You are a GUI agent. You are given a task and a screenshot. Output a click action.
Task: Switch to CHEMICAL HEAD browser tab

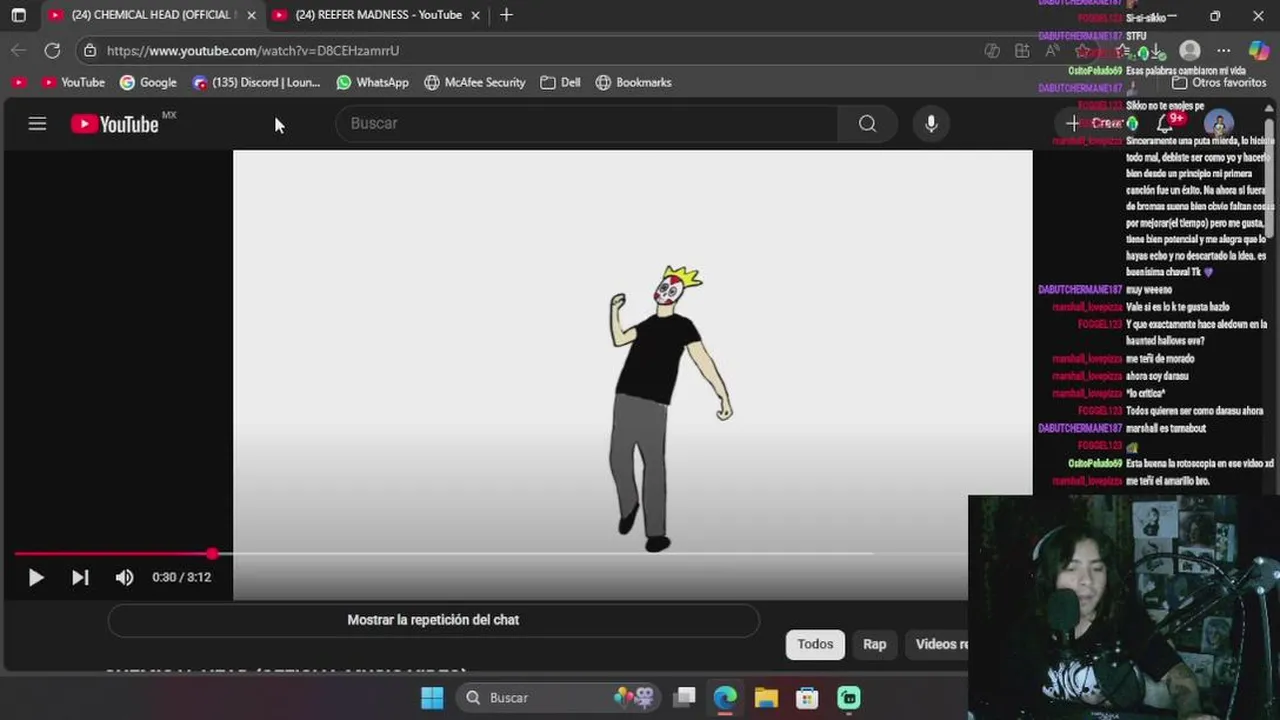150,15
